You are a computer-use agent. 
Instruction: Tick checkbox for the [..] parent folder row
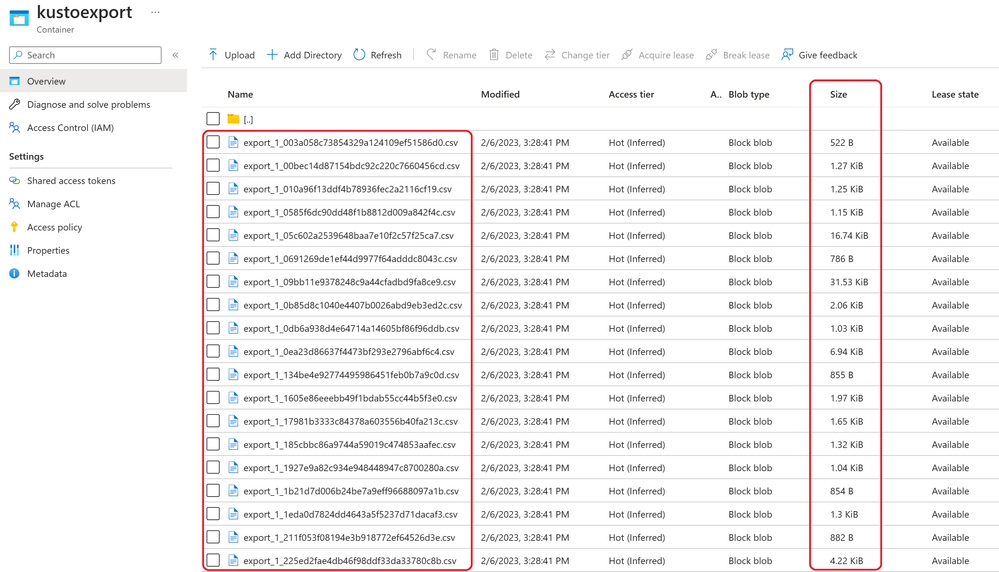point(213,118)
